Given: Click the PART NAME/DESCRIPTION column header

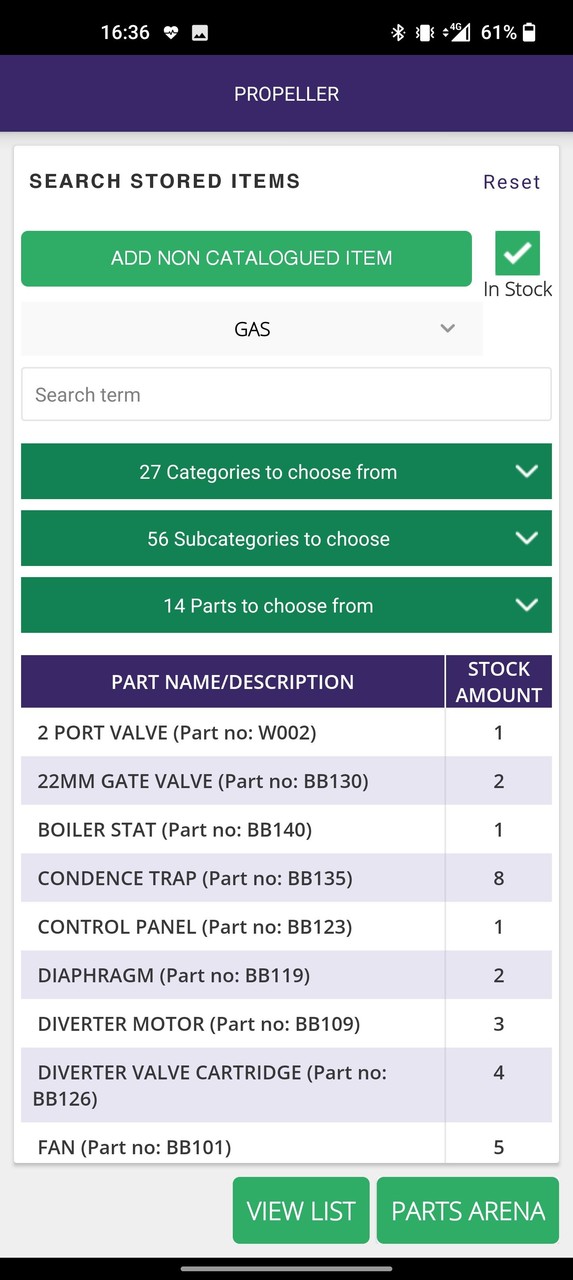Looking at the screenshot, I should tap(233, 682).
